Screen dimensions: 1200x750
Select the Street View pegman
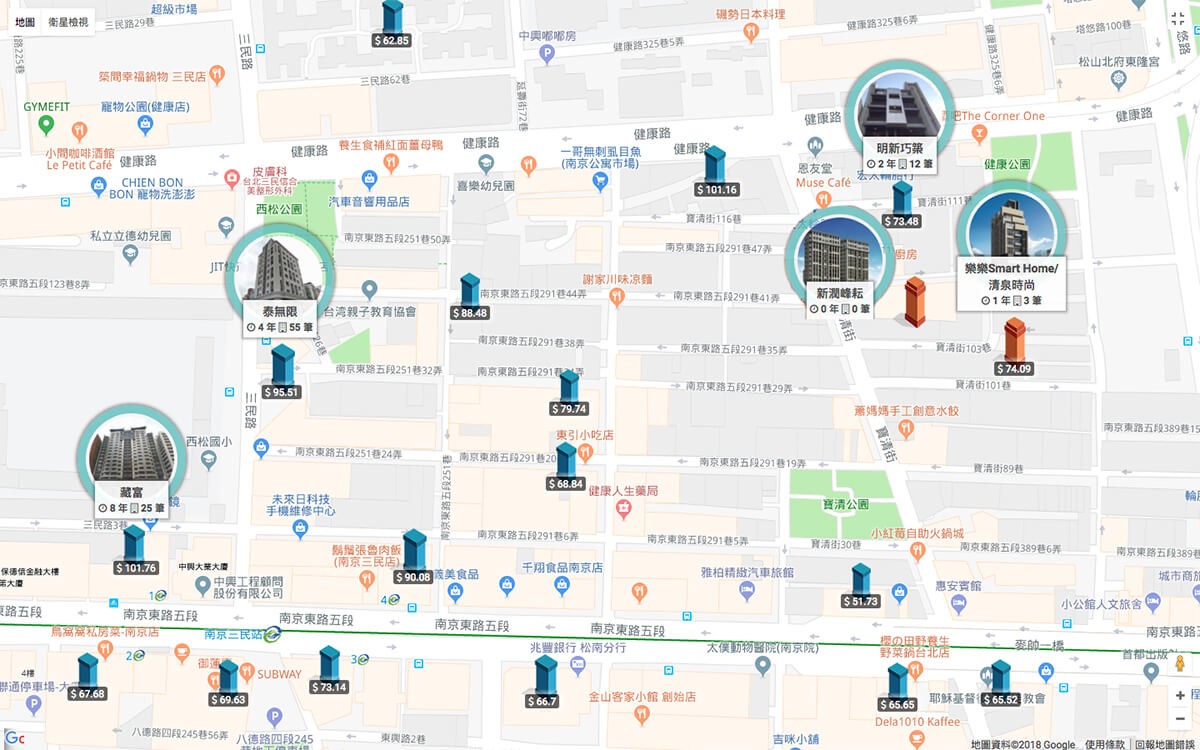1180,665
